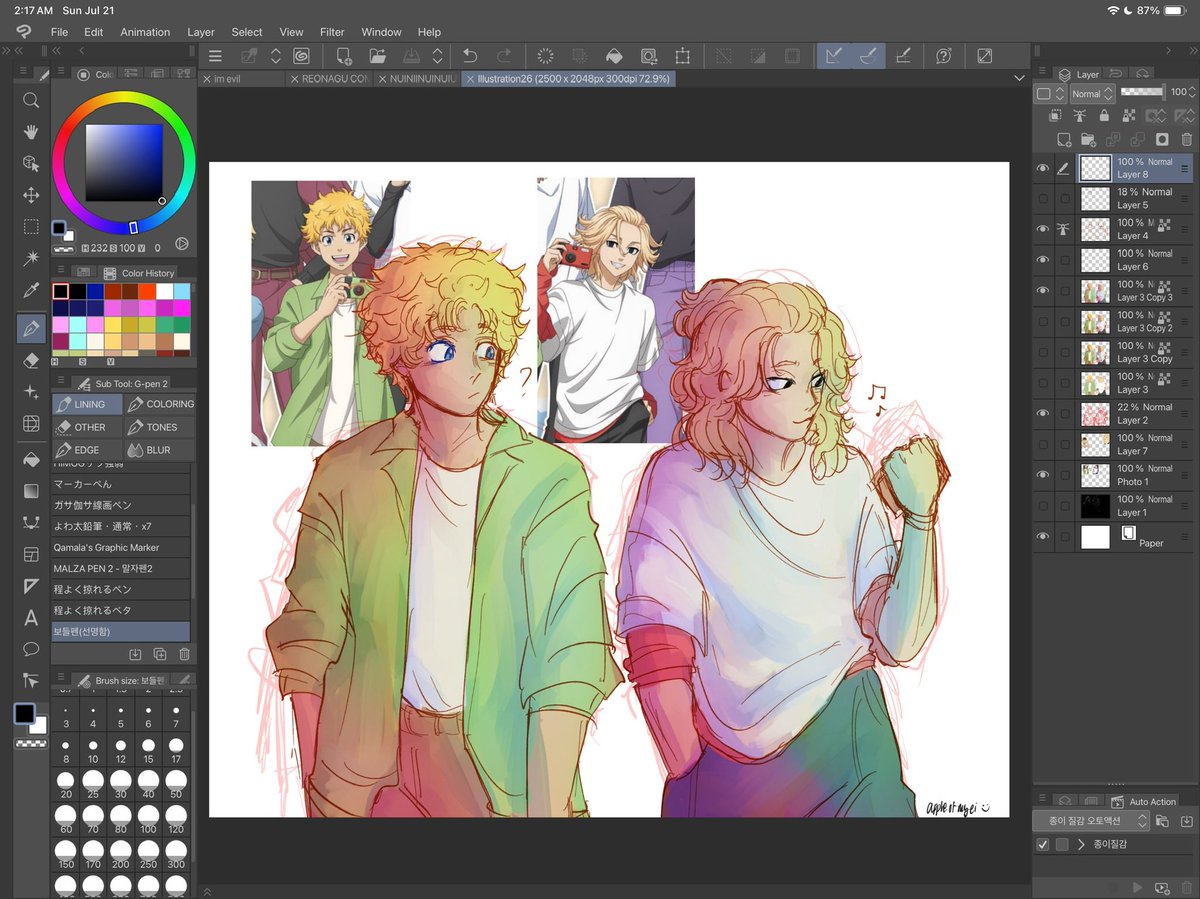Select the TONES sub tool group

(159, 427)
